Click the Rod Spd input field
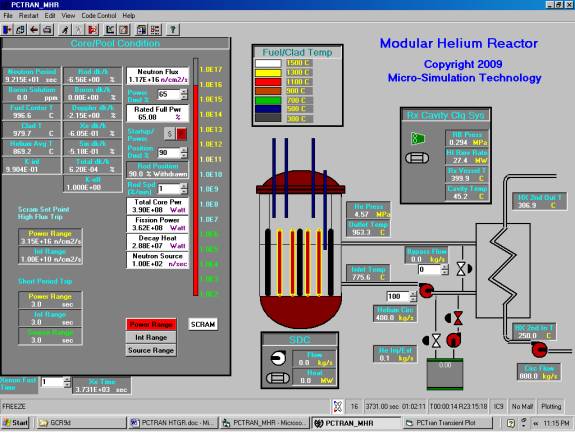Viewport: 575px width, 433px height. click(169, 189)
